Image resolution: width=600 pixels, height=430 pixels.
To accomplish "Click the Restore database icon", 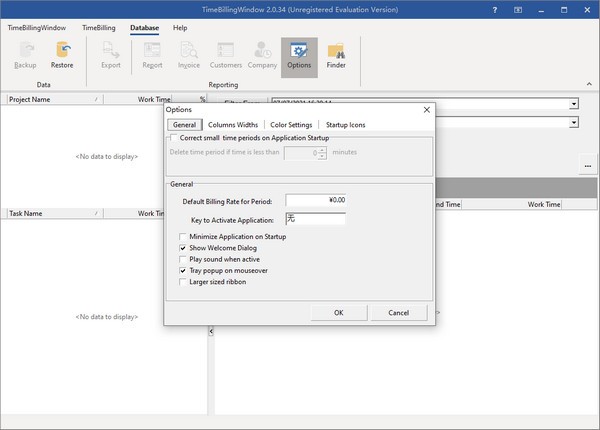I will 62,54.
